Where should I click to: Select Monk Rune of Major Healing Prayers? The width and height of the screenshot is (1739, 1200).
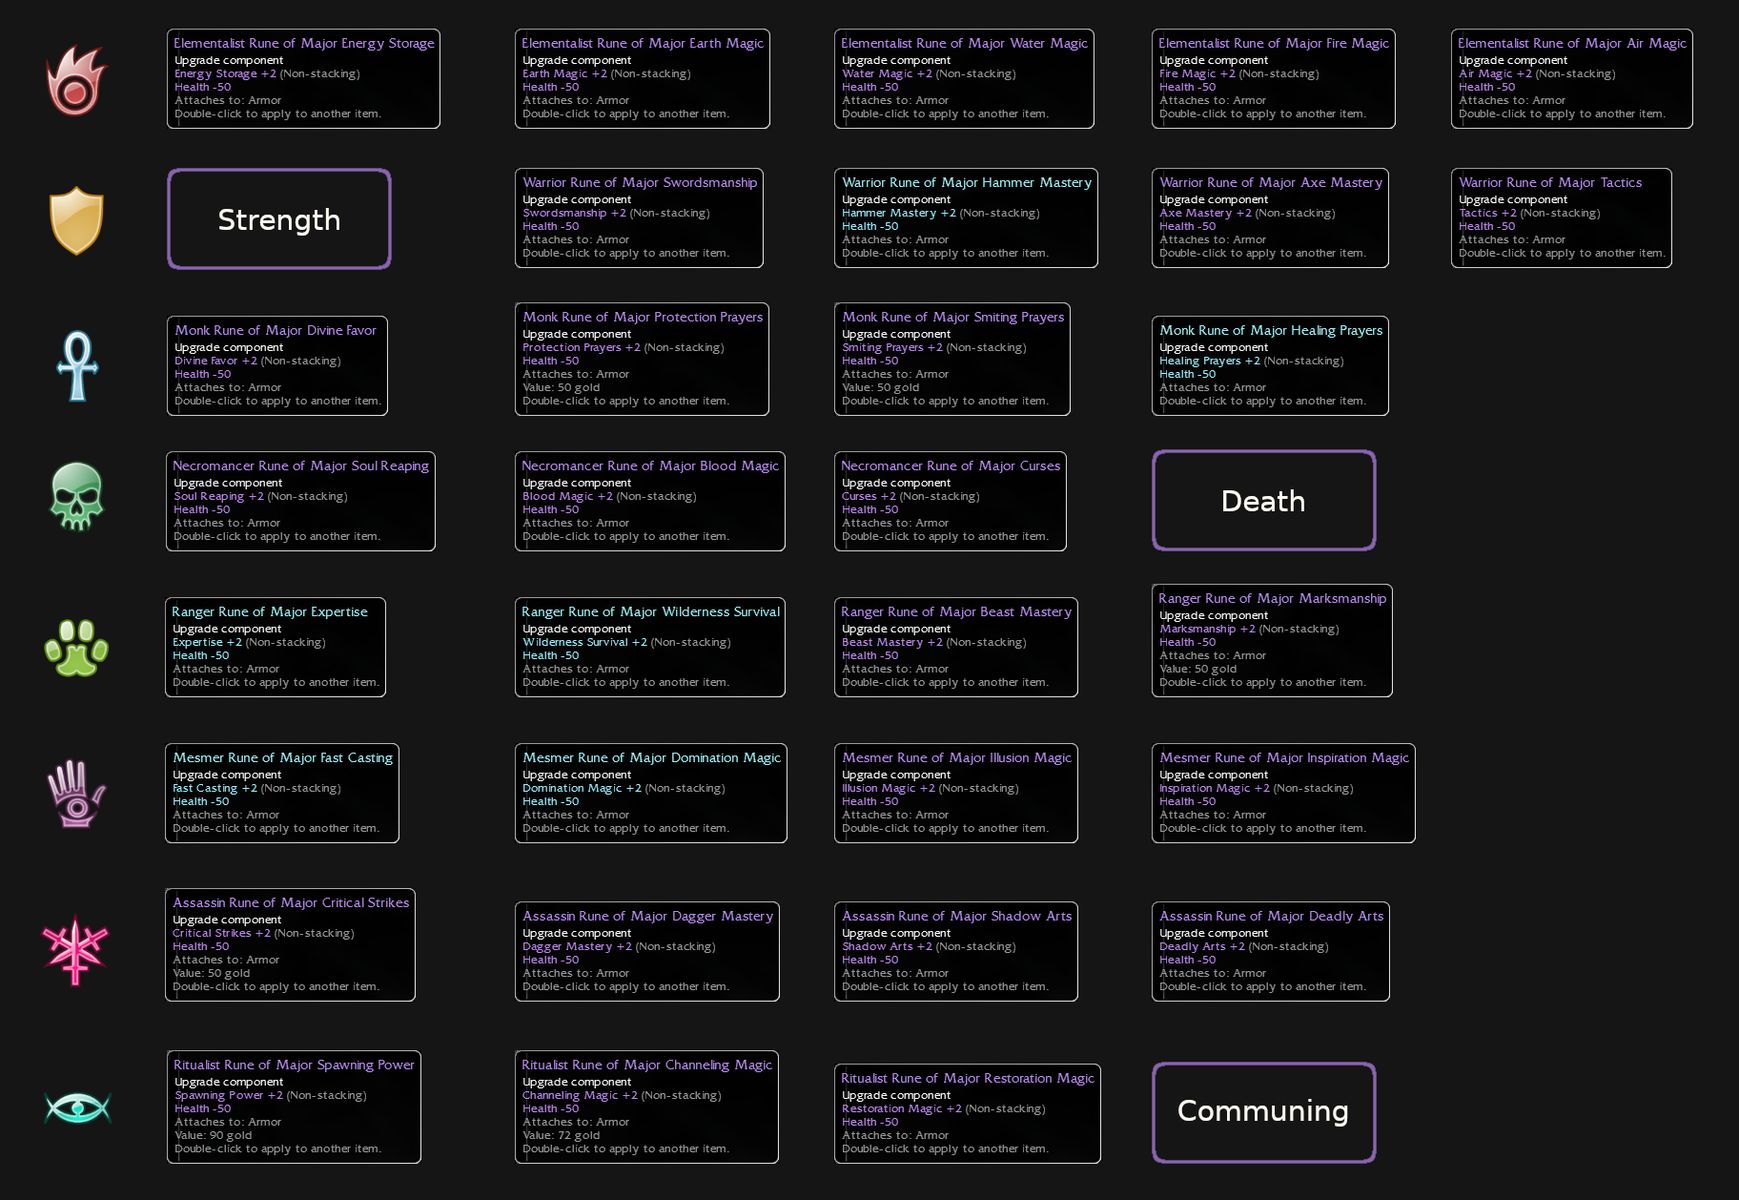coord(1270,365)
